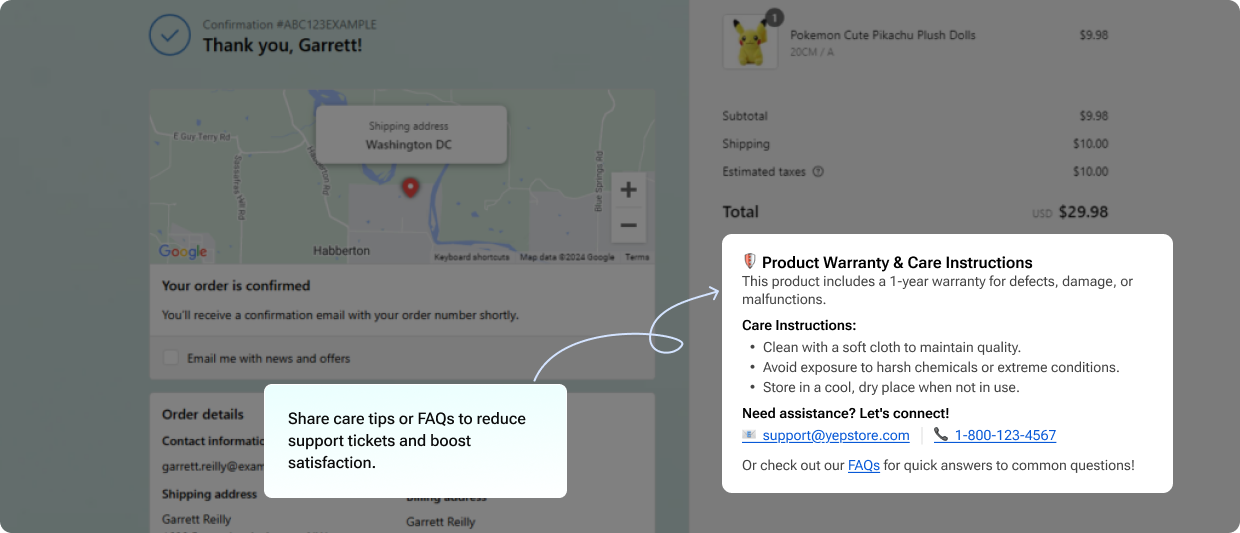Click the red map location pin

(410, 188)
